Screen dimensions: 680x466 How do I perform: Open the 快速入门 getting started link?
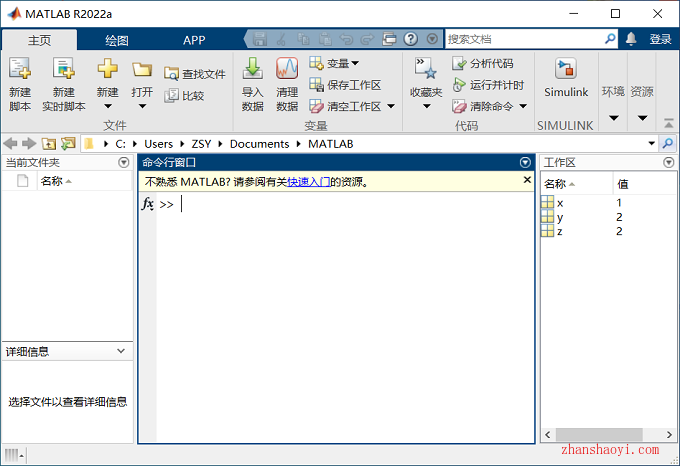(x=309, y=182)
